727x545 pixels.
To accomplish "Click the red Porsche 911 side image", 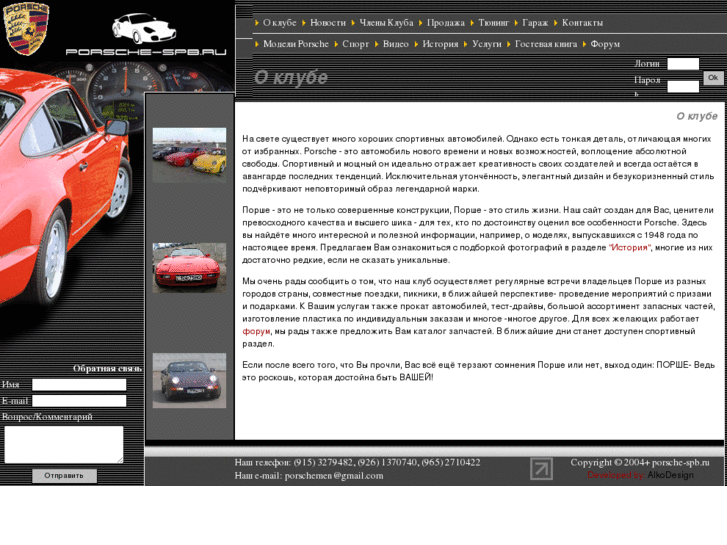I will tap(65, 186).
